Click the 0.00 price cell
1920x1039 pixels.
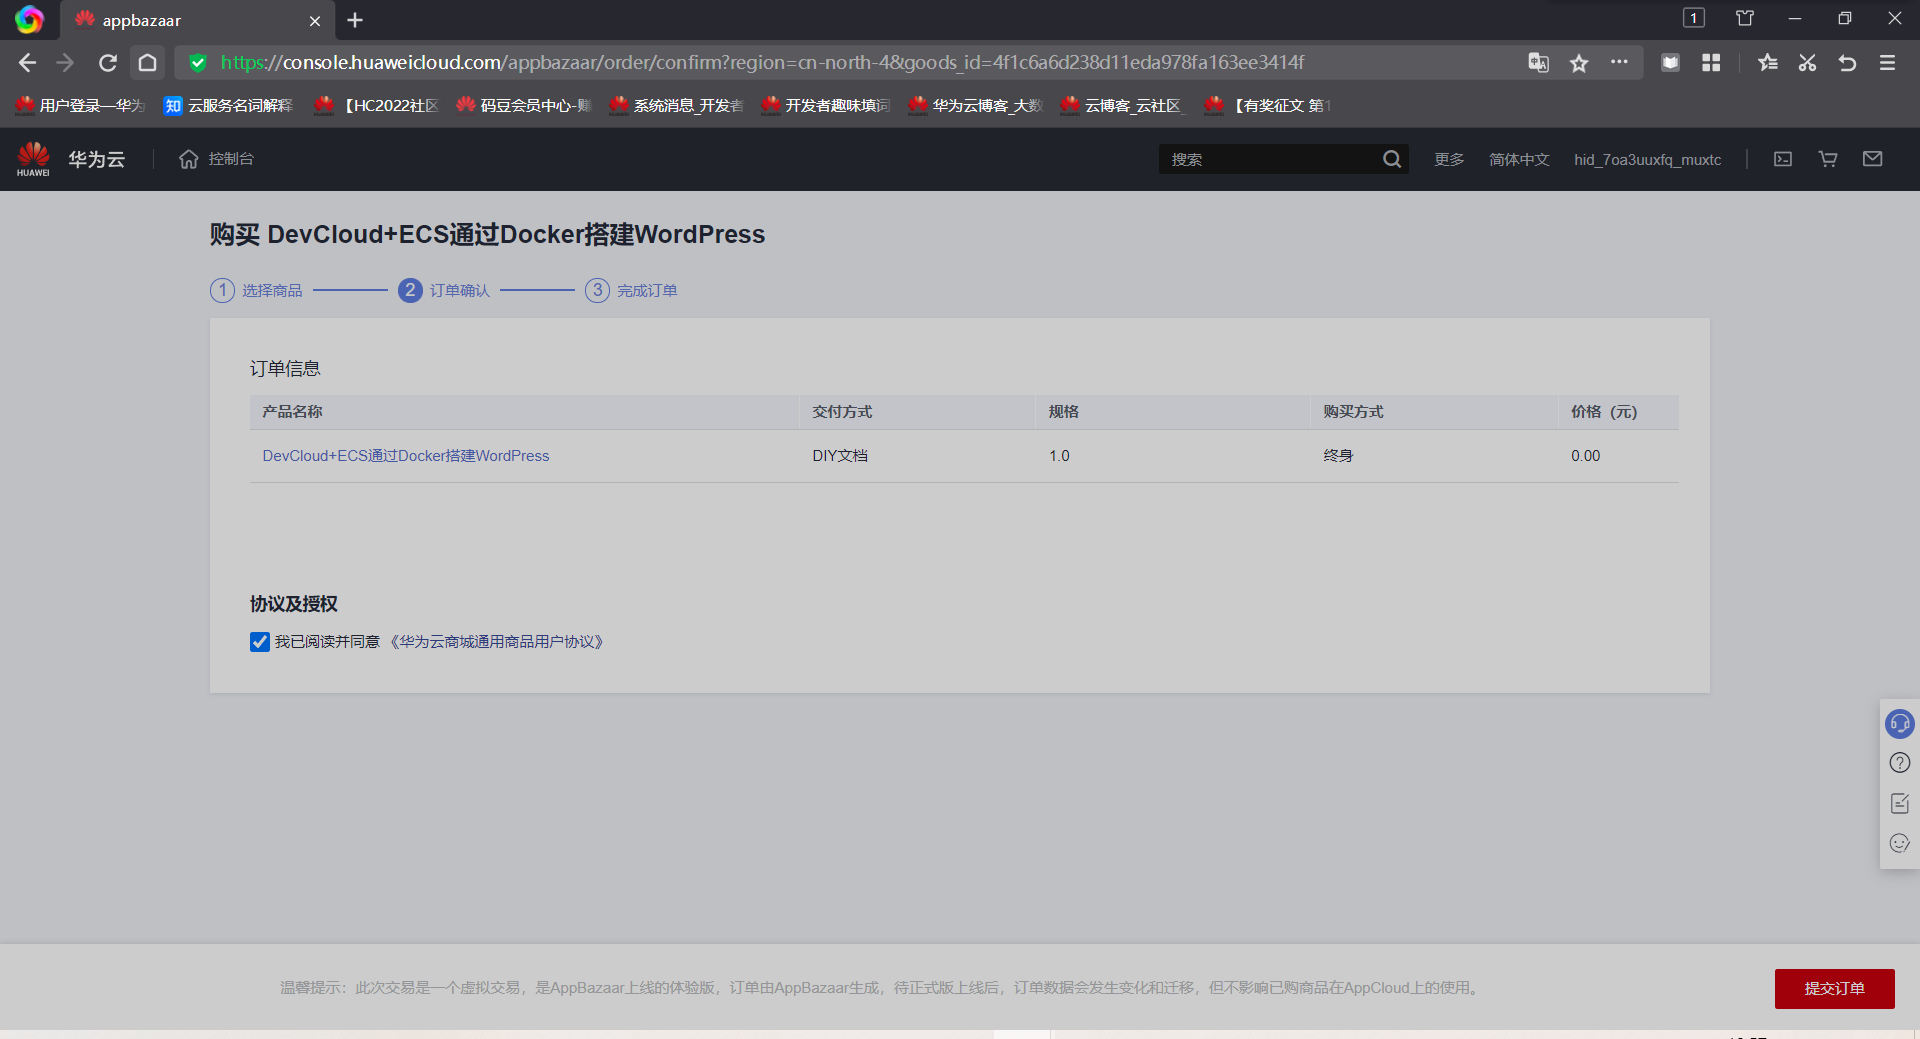(1586, 456)
